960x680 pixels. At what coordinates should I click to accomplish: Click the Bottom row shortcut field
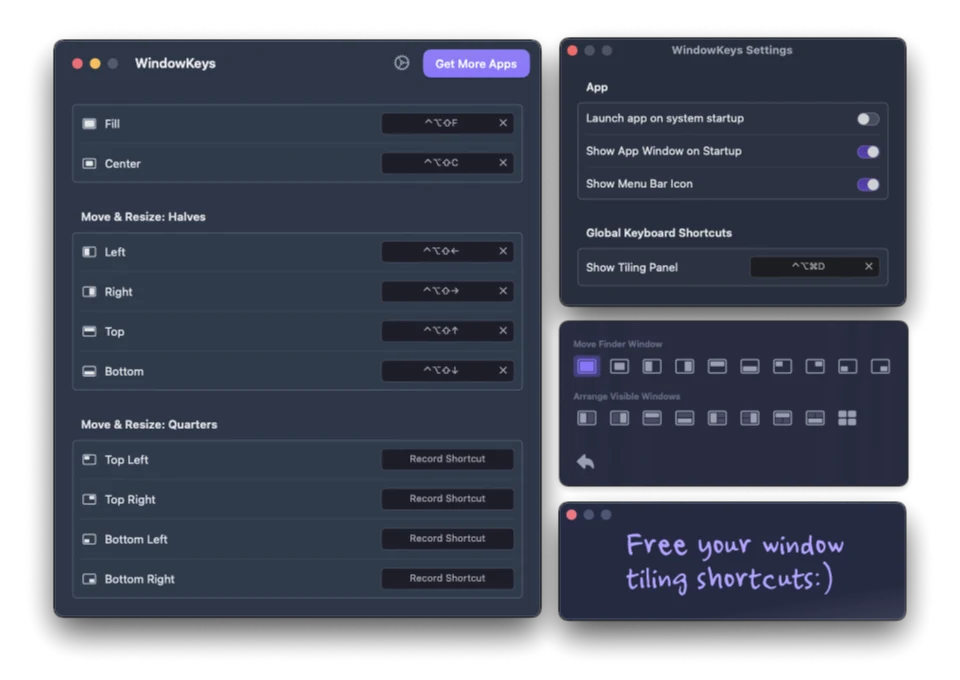click(x=447, y=370)
